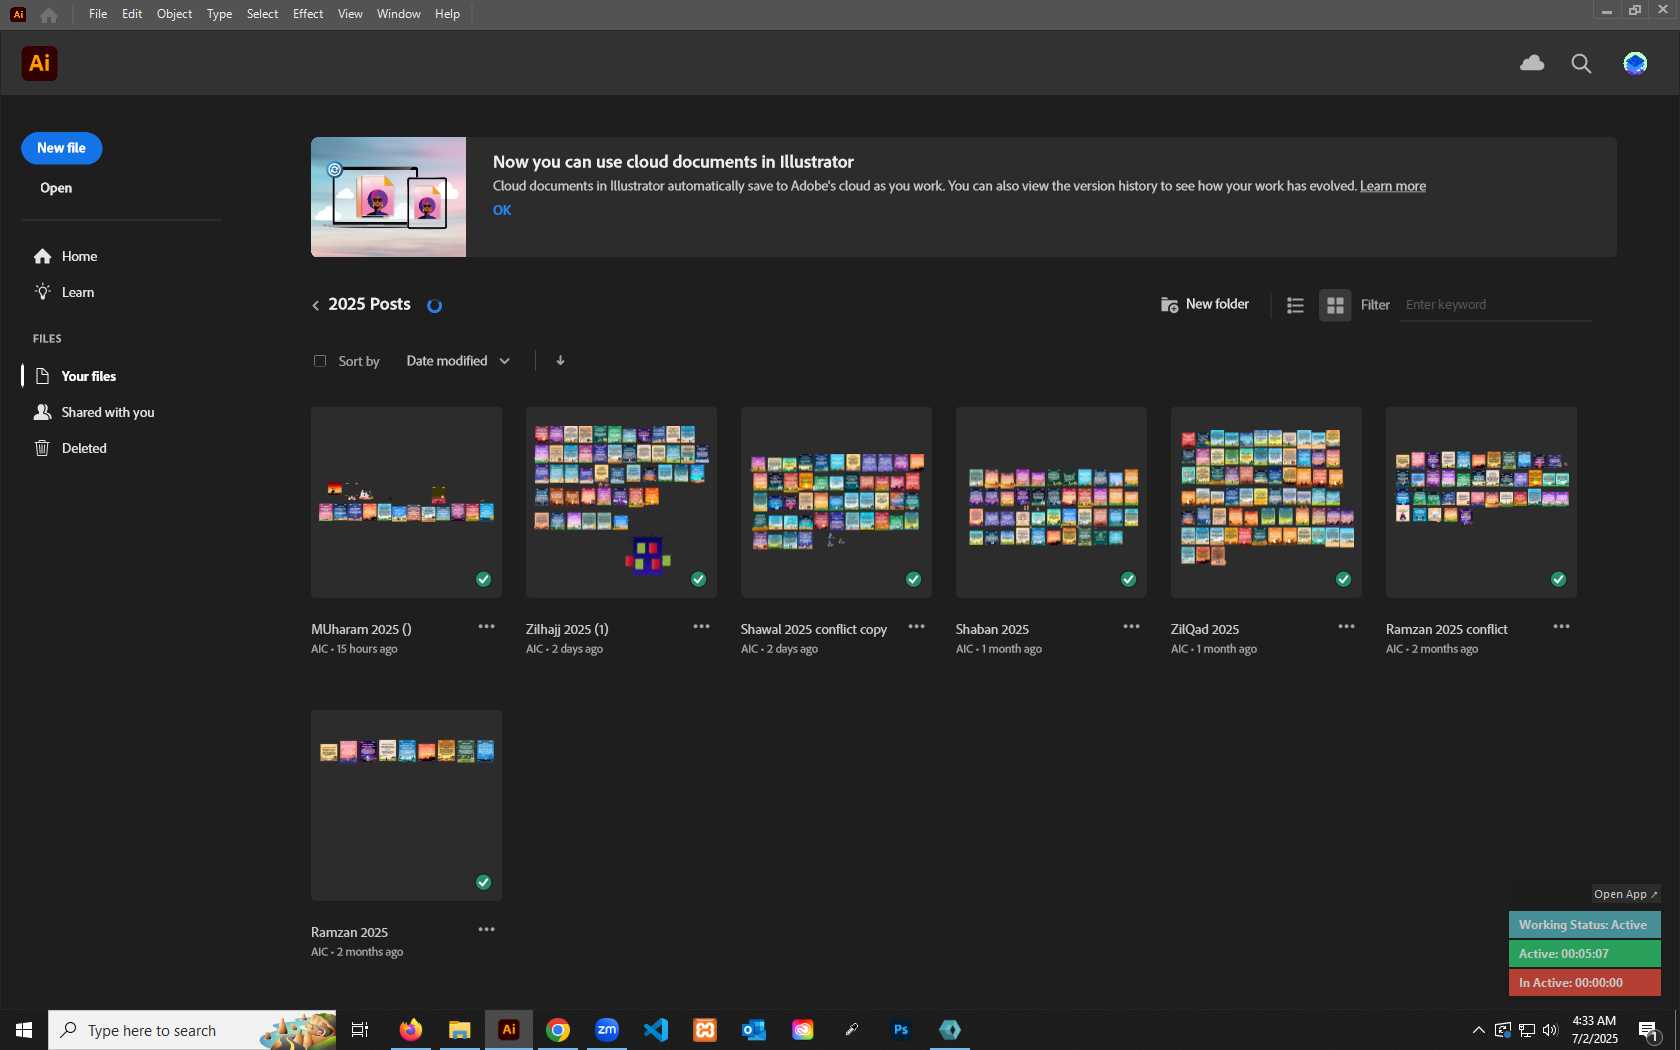The height and width of the screenshot is (1050, 1680).
Task: Dismiss the cloud documents banner with OK
Action: (x=502, y=210)
